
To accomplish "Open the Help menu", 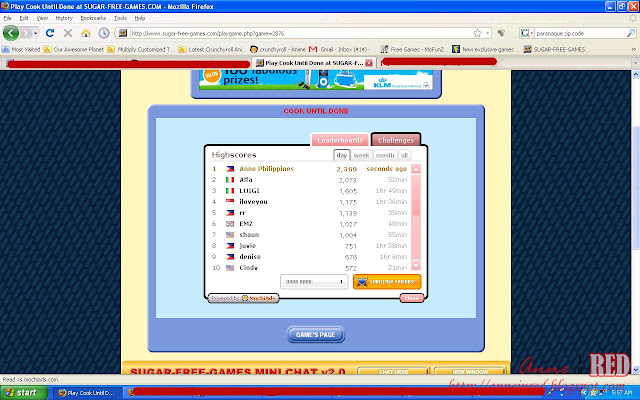I will pos(140,18).
